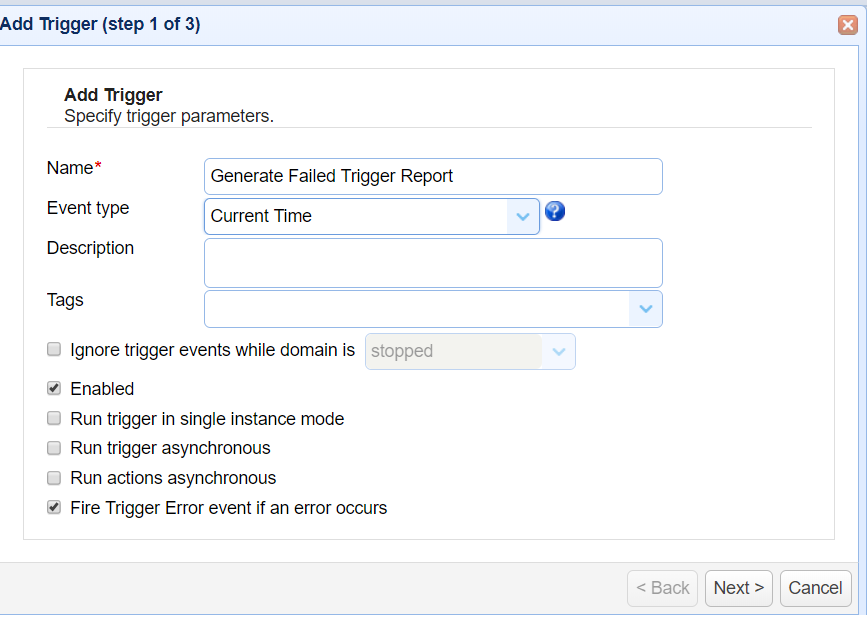Cancel the trigger creation
Viewport: 868px width, 618px height.
click(815, 588)
